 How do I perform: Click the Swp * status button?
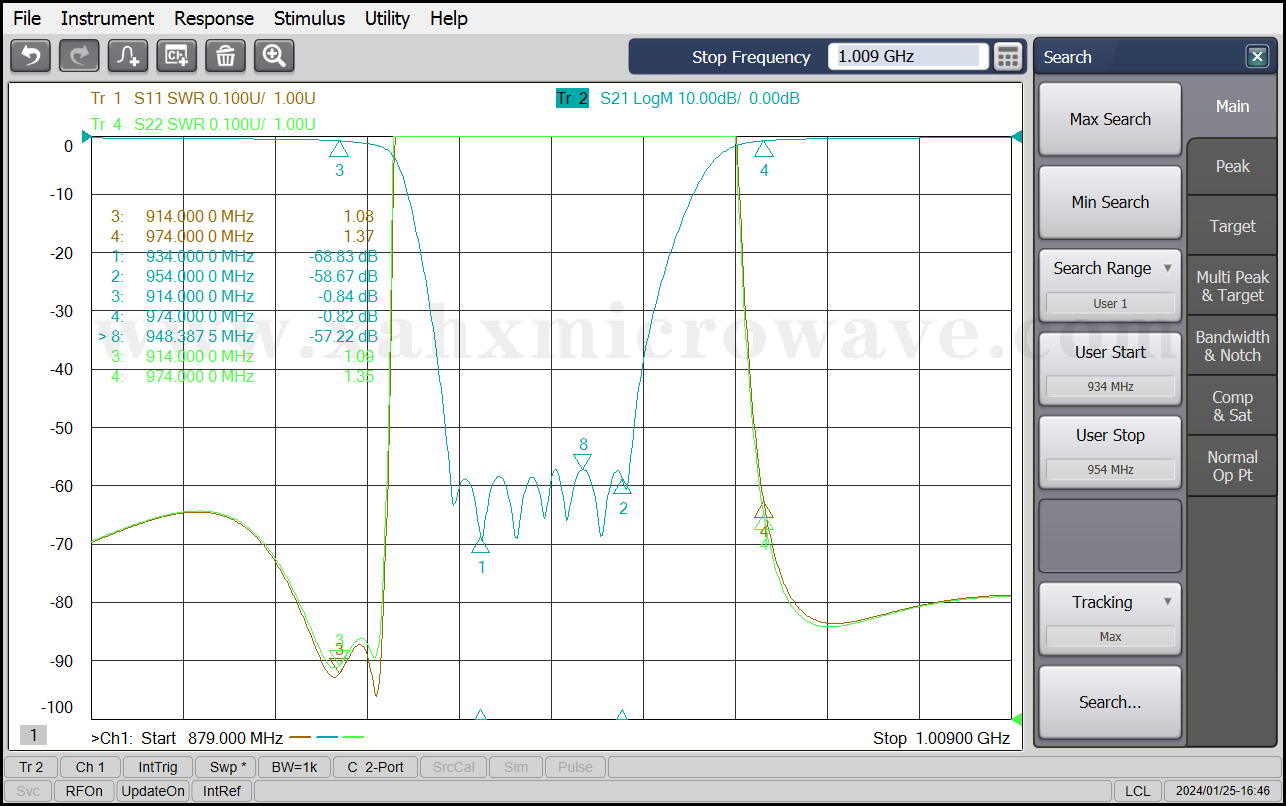tap(224, 767)
